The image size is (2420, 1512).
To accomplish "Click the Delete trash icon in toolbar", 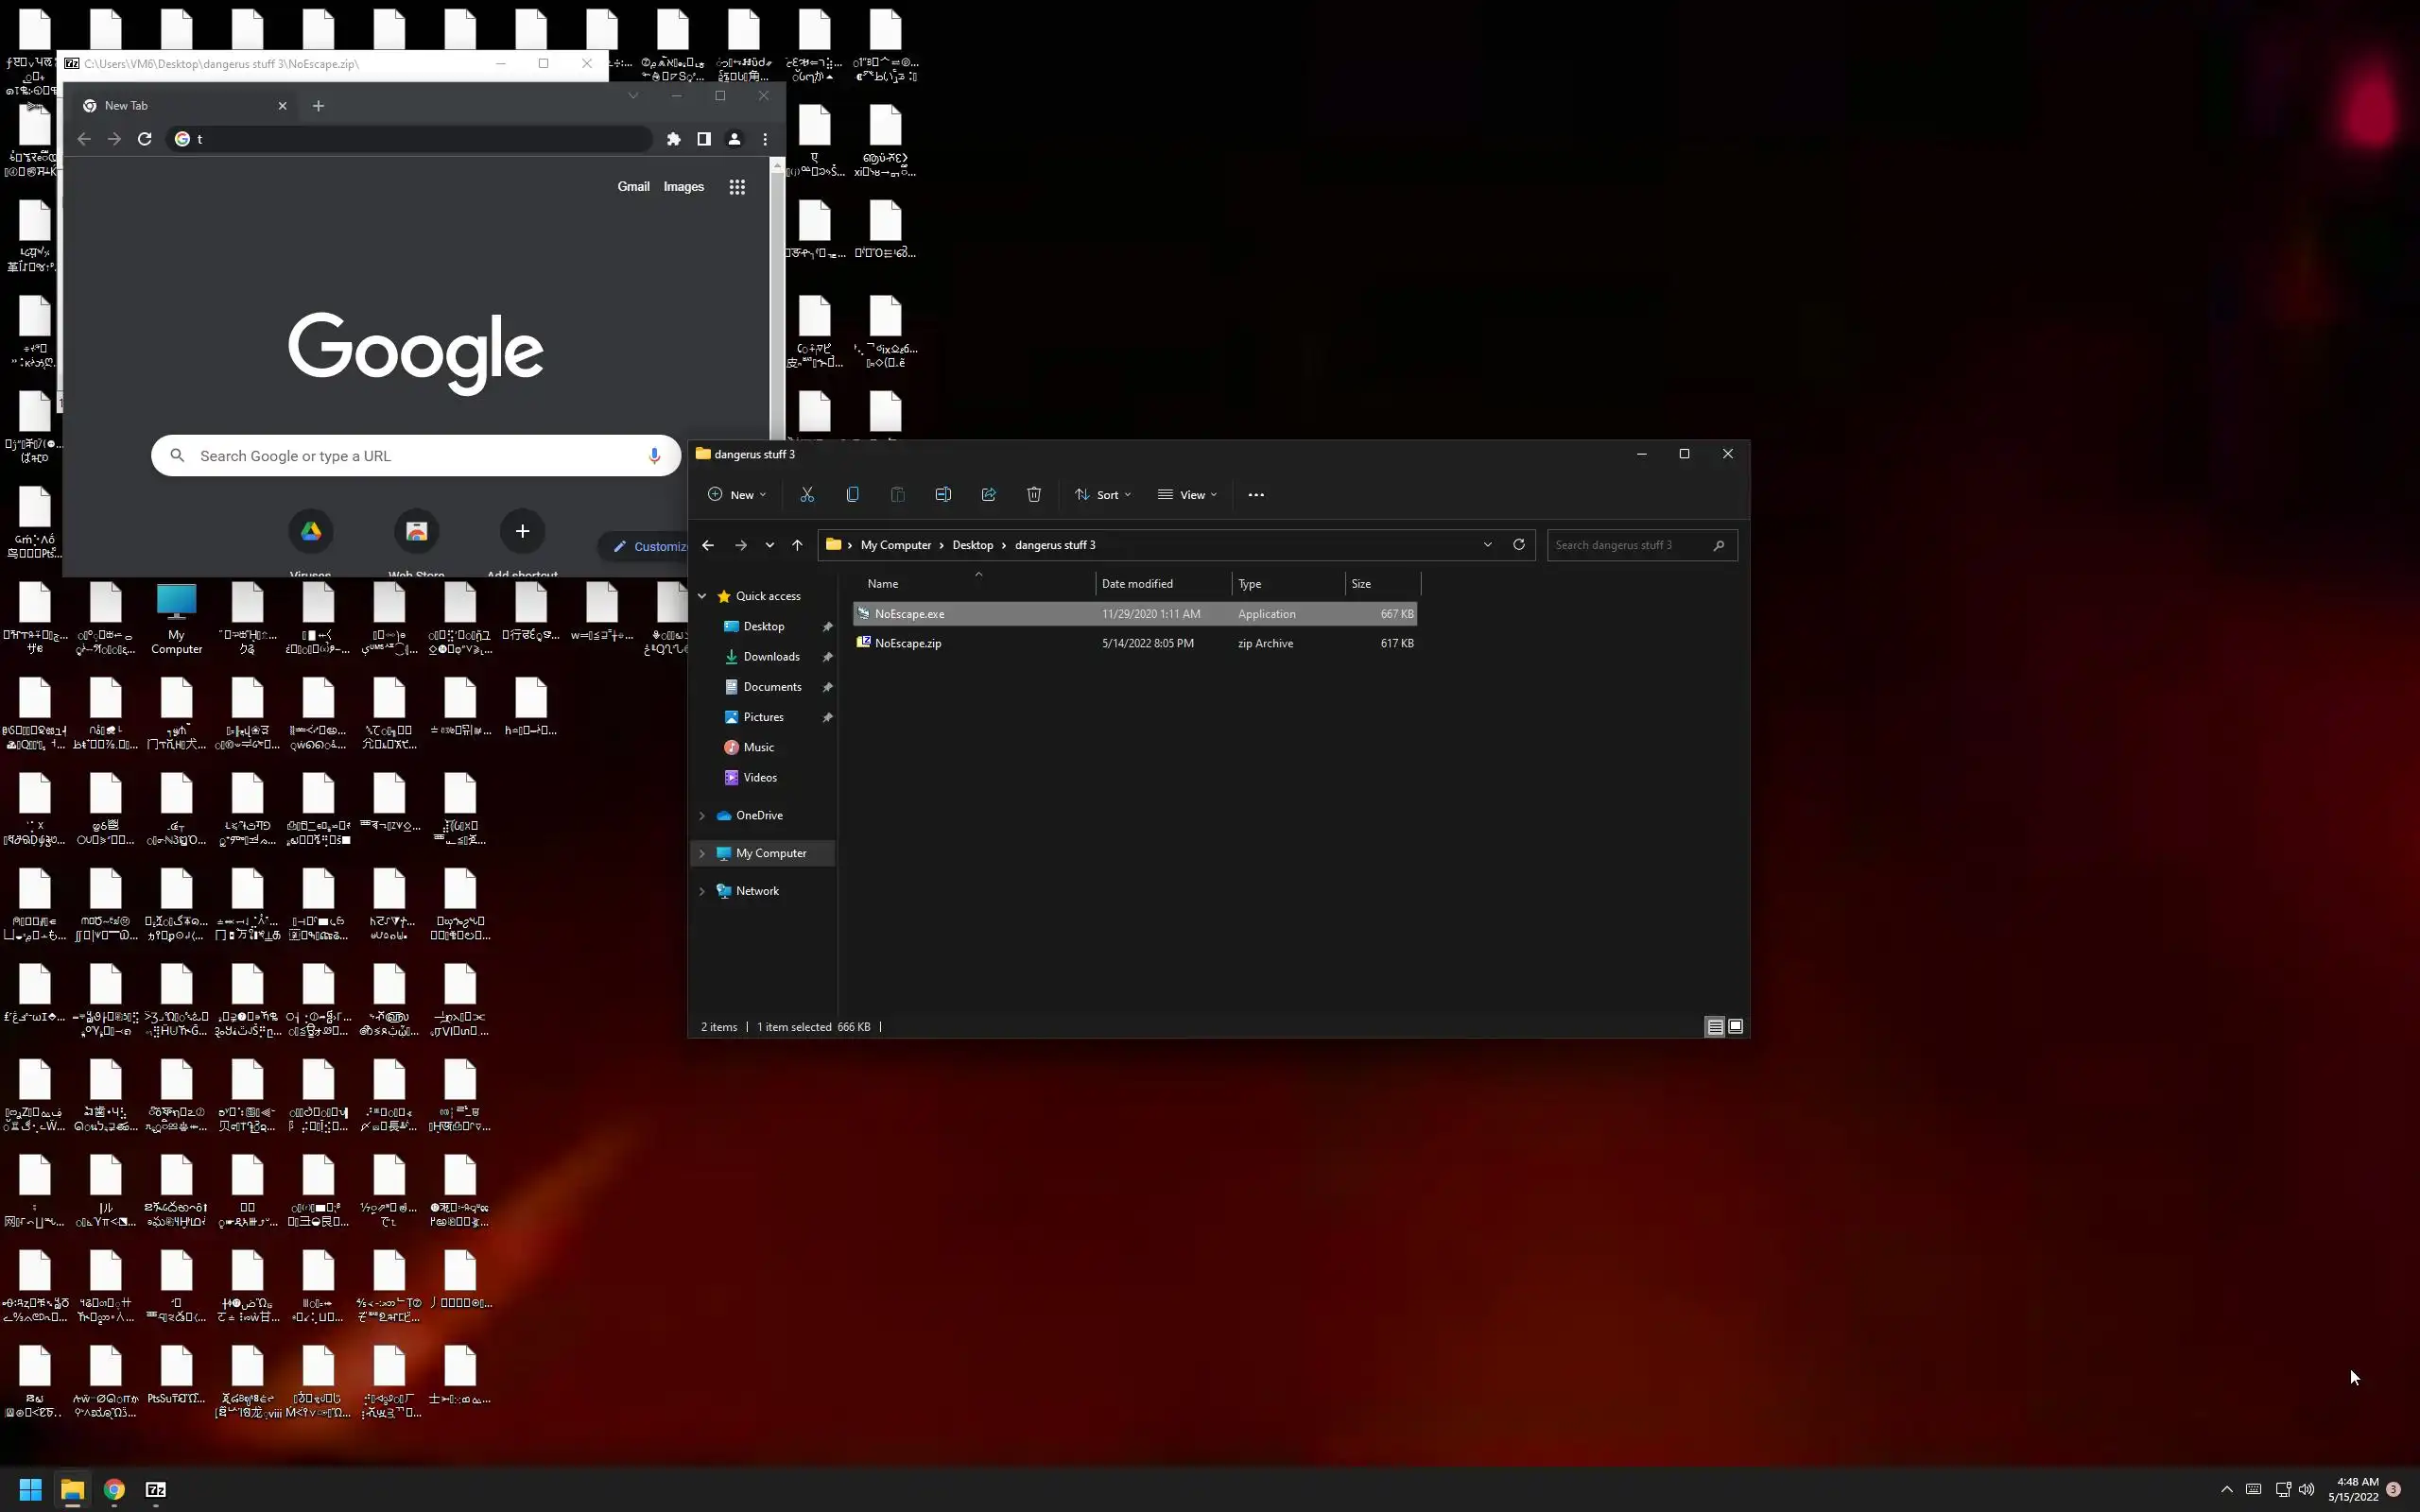I will coord(1034,495).
